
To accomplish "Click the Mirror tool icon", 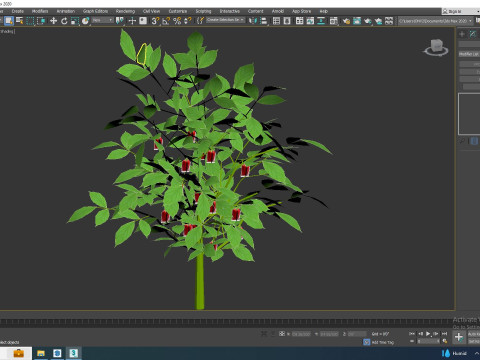I will pyautogui.click(x=253, y=21).
